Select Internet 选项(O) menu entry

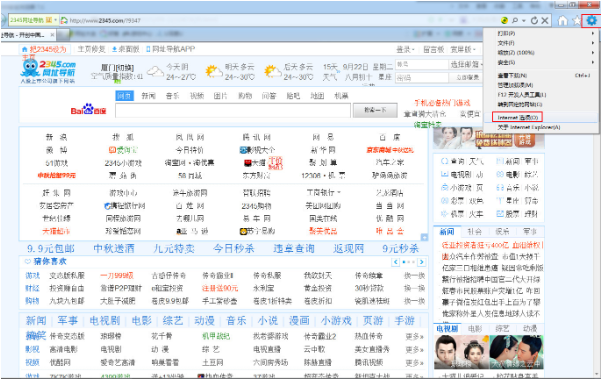point(517,117)
